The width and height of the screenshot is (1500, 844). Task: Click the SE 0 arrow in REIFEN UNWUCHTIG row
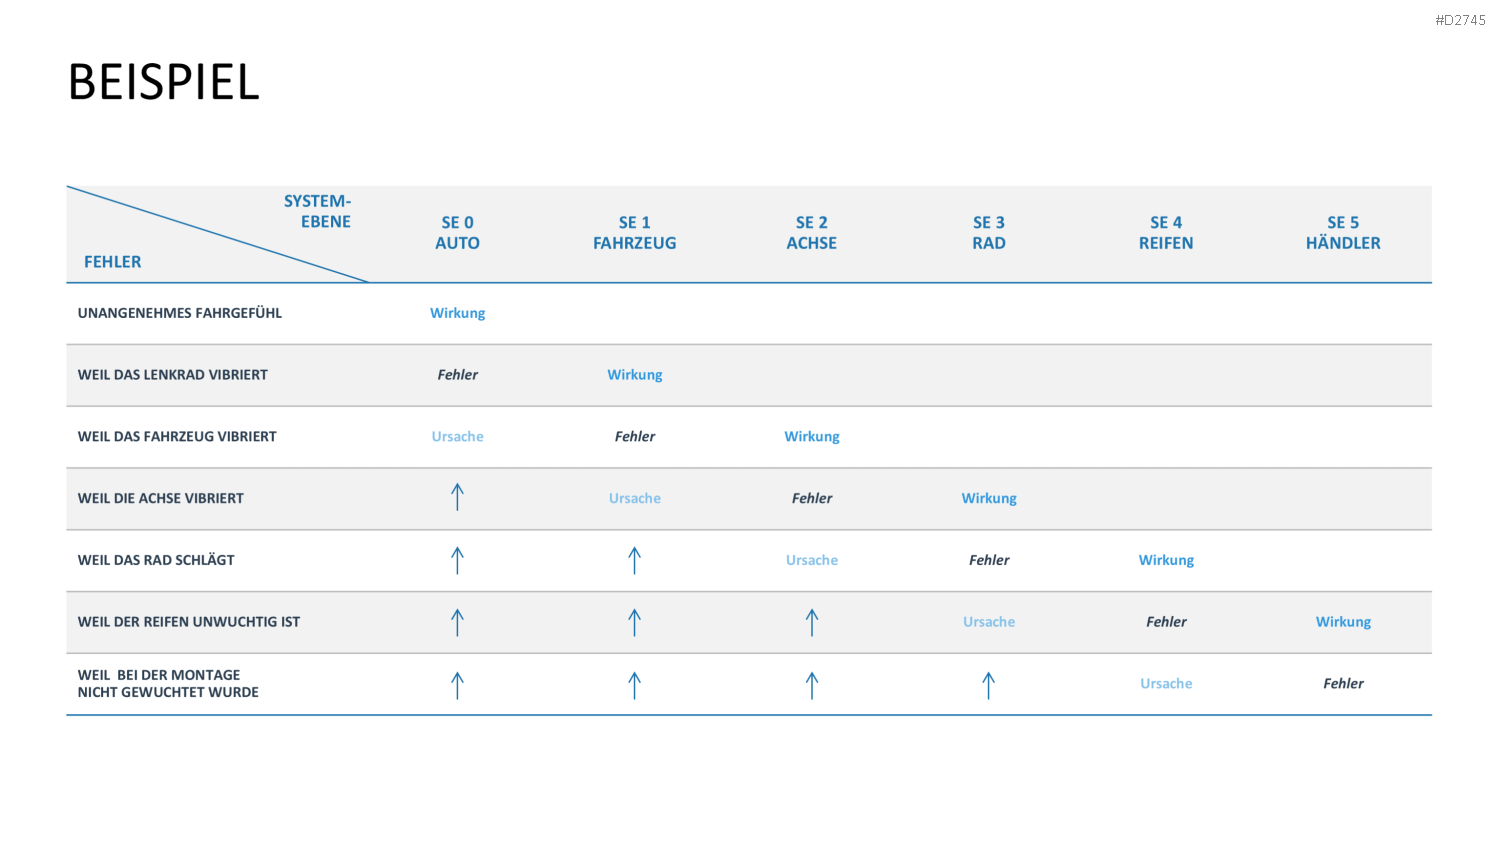[457, 622]
